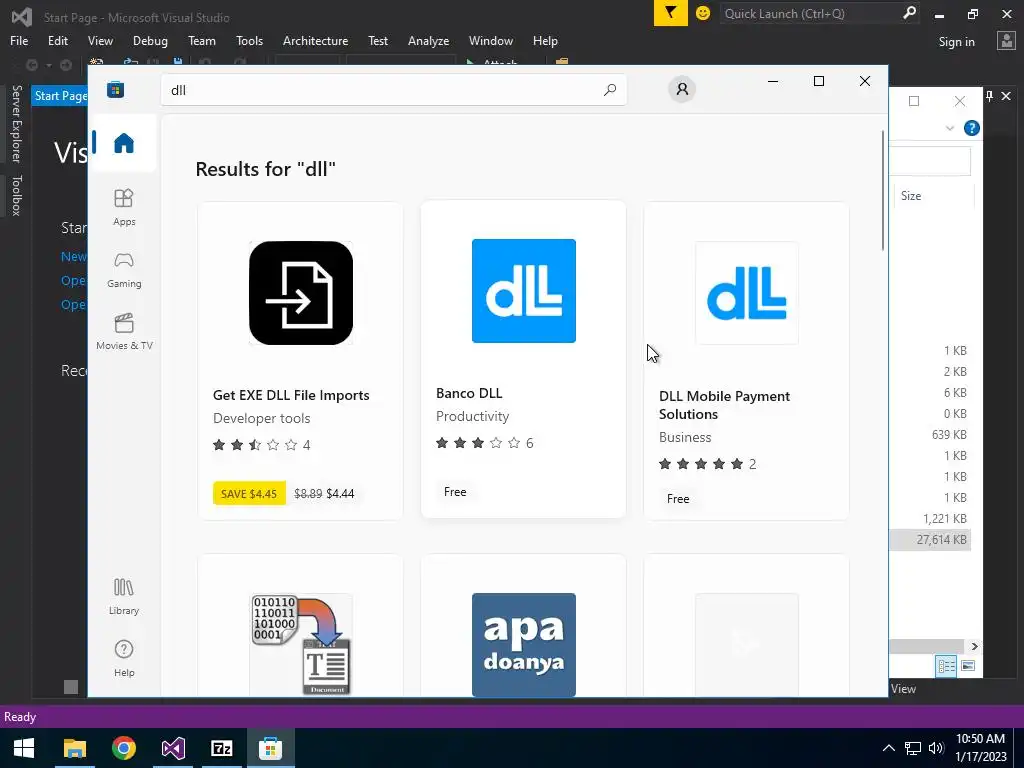Open Windows Start menu
Image resolution: width=1024 pixels, height=768 pixels.
point(24,748)
